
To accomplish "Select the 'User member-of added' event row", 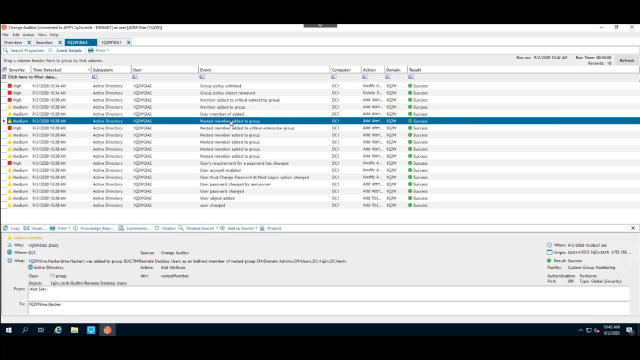I will [x=320, y=114].
